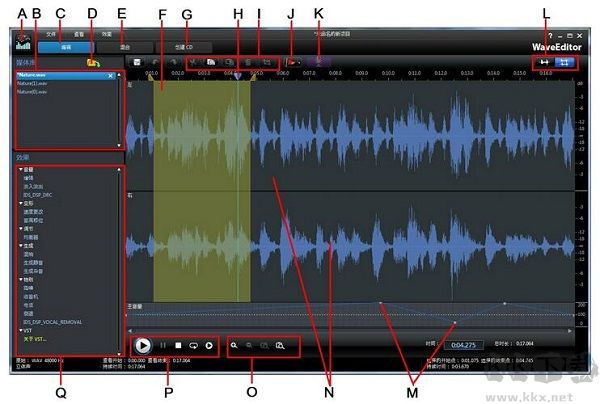This screenshot has height=404, width=600.
Task: Crop audio to the selection
Action: (267, 62)
